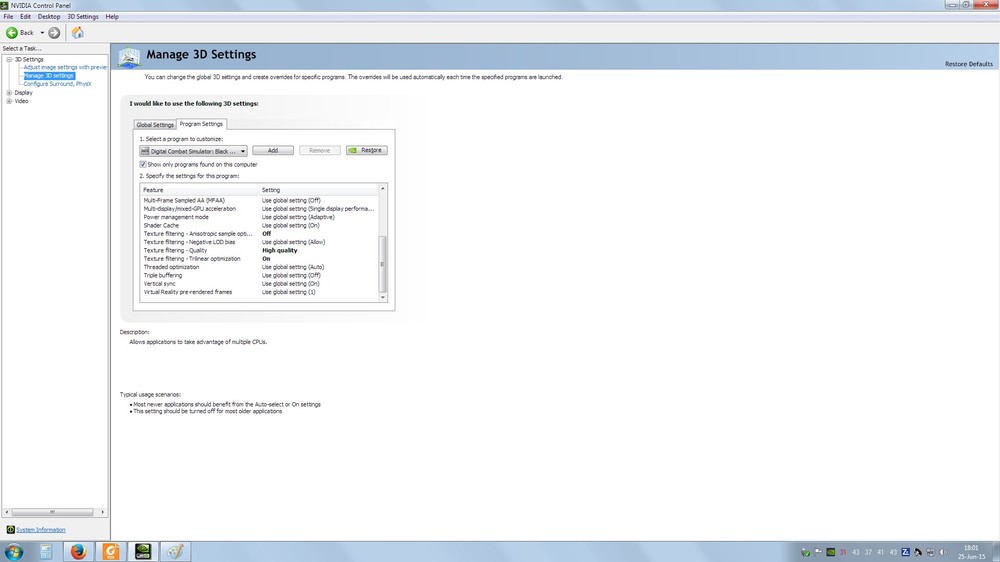Click the task pane scroll-left arrow

pos(6,512)
